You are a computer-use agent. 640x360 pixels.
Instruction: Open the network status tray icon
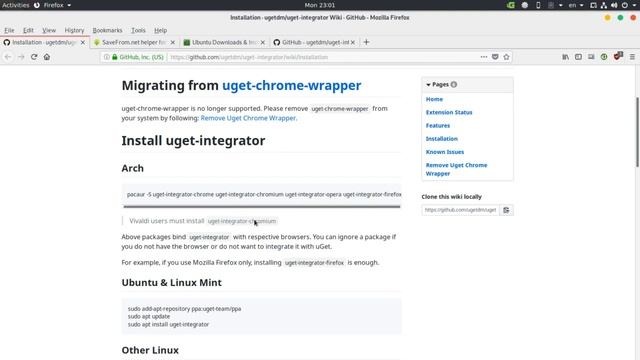604,5
